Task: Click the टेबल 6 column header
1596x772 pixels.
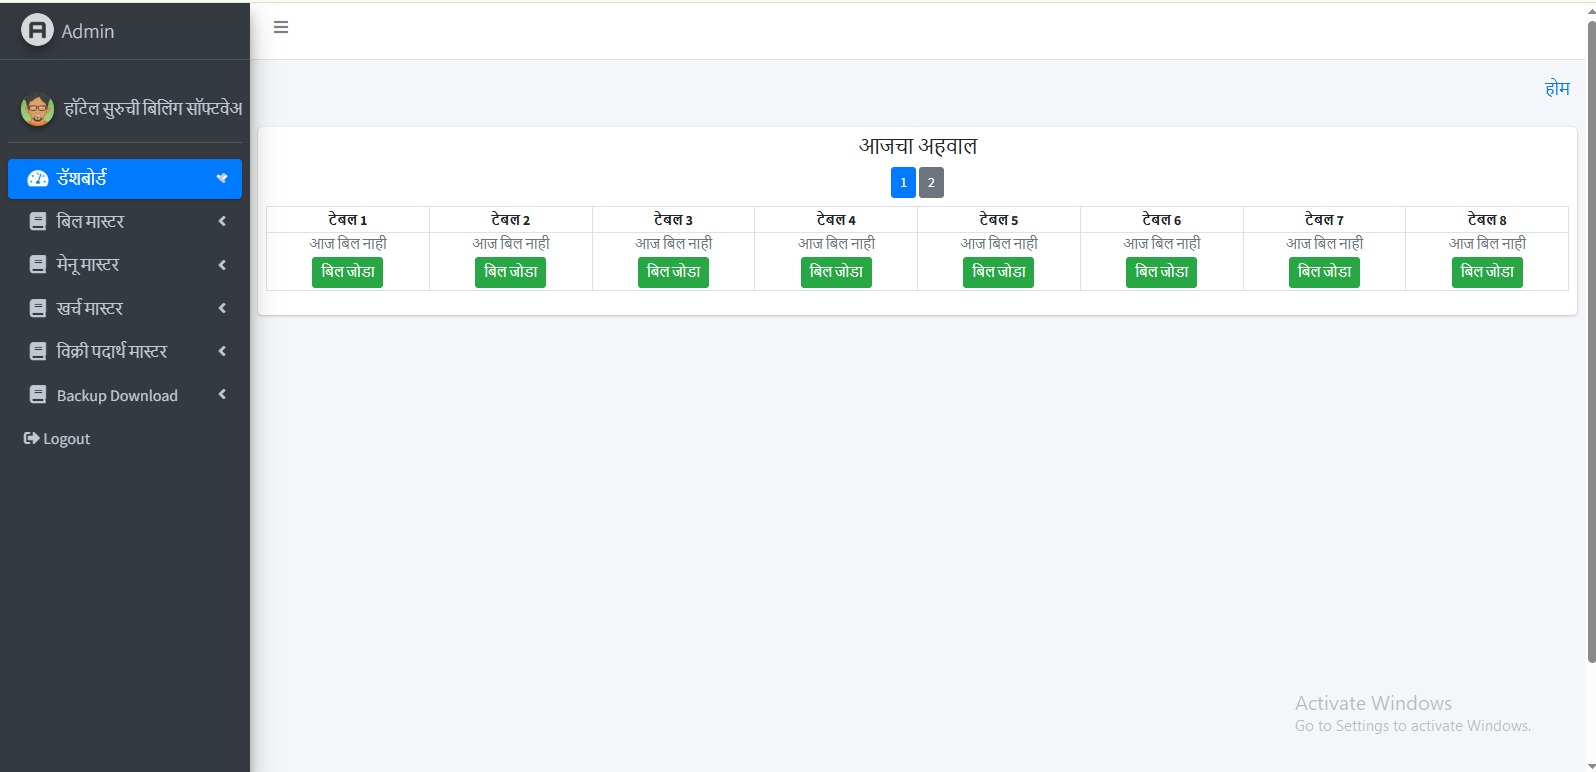Action: pos(1162,220)
